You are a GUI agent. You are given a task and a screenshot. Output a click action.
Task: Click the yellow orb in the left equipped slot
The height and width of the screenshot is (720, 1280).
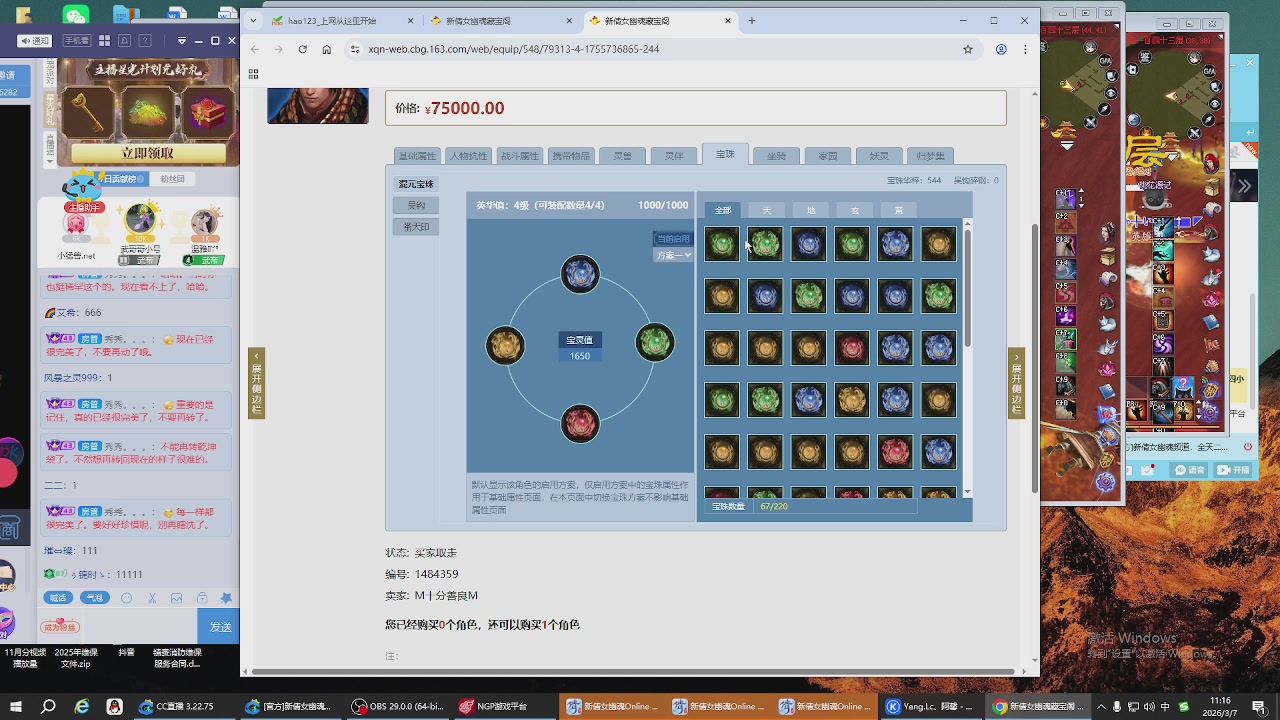point(505,345)
